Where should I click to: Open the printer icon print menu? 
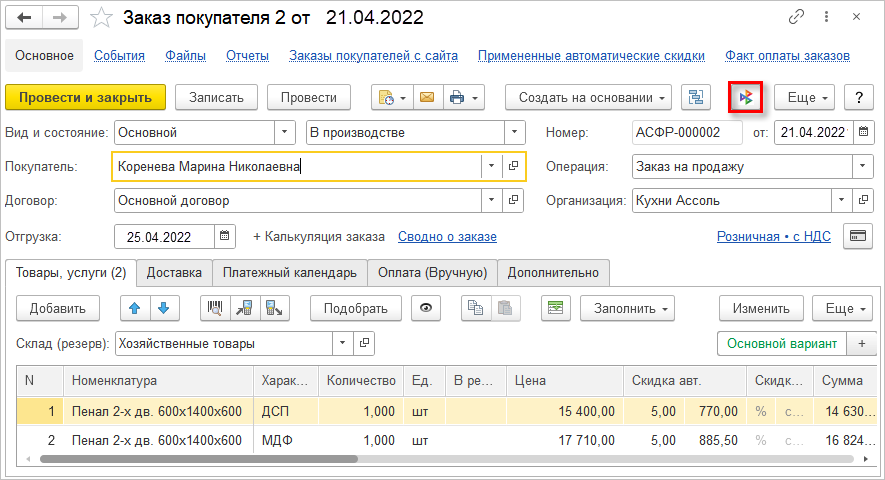click(463, 97)
